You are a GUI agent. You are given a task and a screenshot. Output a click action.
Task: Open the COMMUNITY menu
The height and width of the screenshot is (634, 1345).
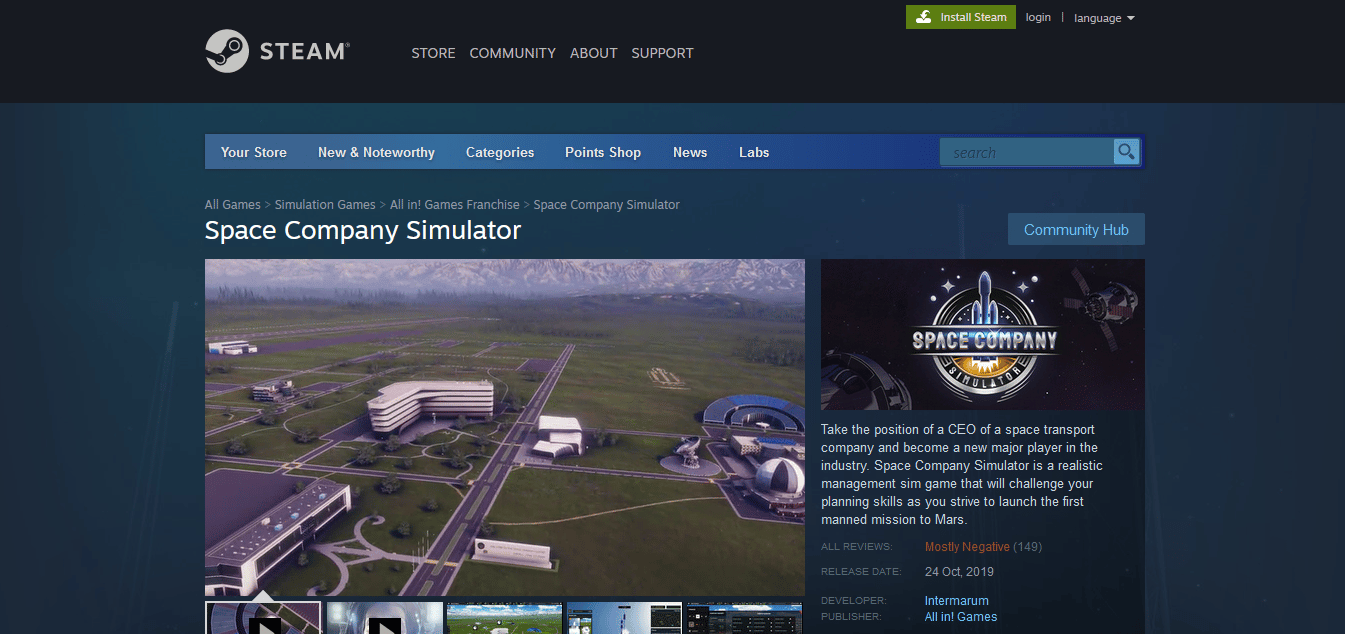512,53
